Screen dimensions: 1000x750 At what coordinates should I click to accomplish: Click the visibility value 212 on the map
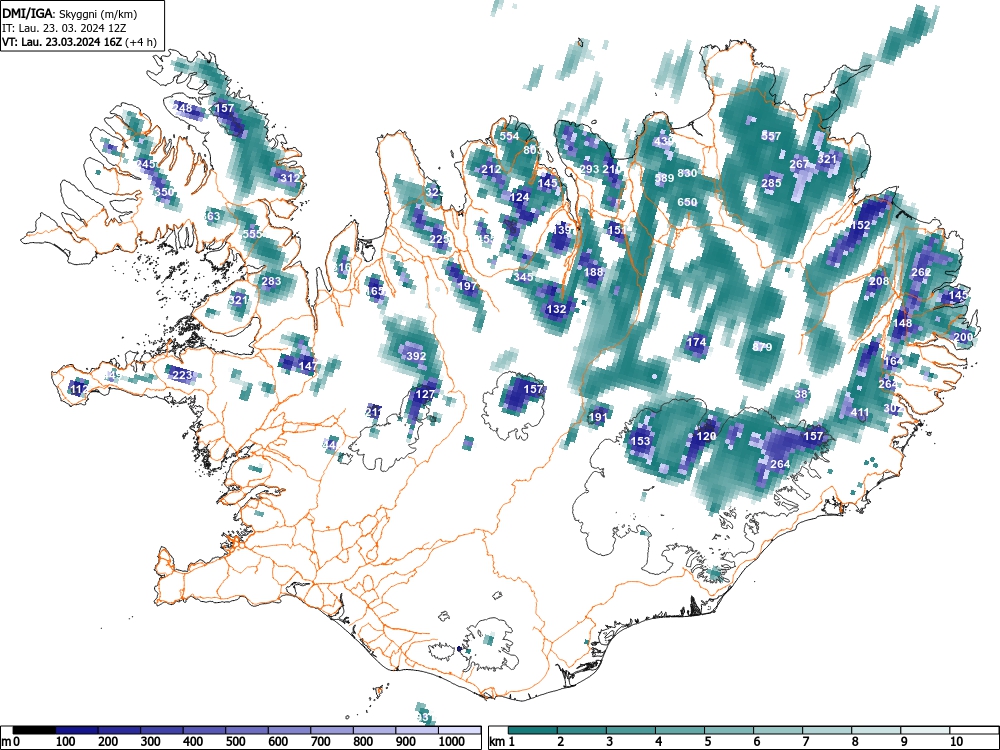[x=491, y=170]
